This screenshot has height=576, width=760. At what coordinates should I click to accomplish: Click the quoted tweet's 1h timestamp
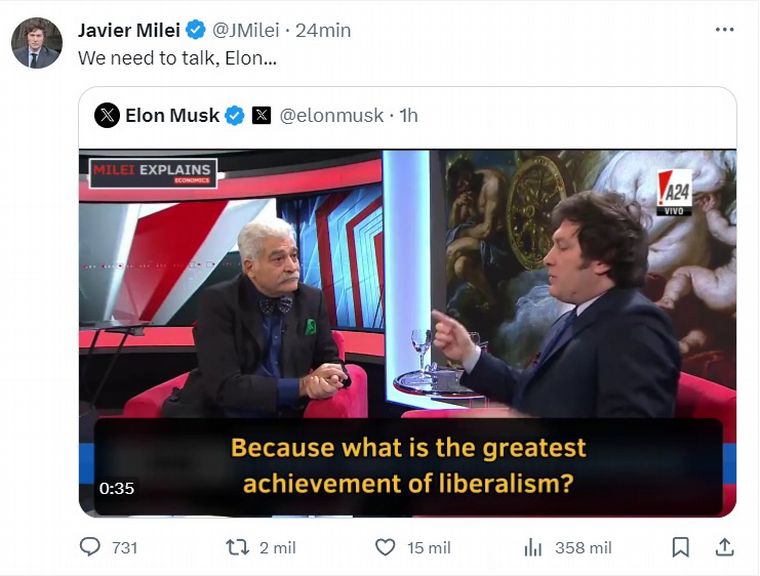click(x=408, y=115)
